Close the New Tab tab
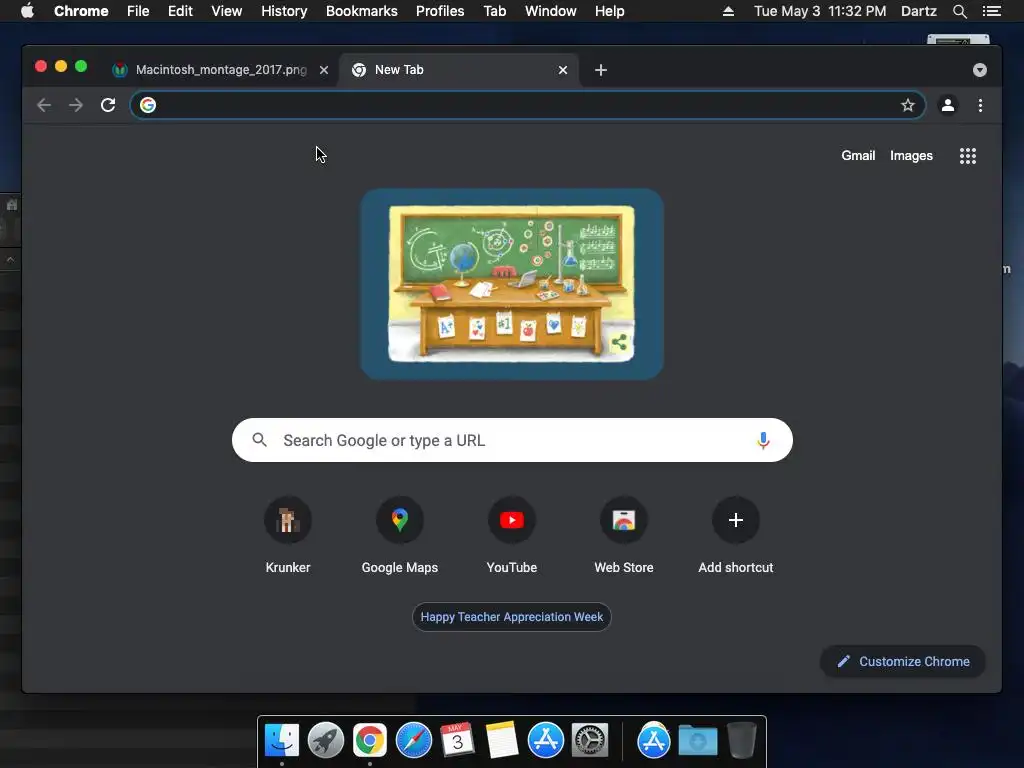The image size is (1024, 768). click(563, 70)
